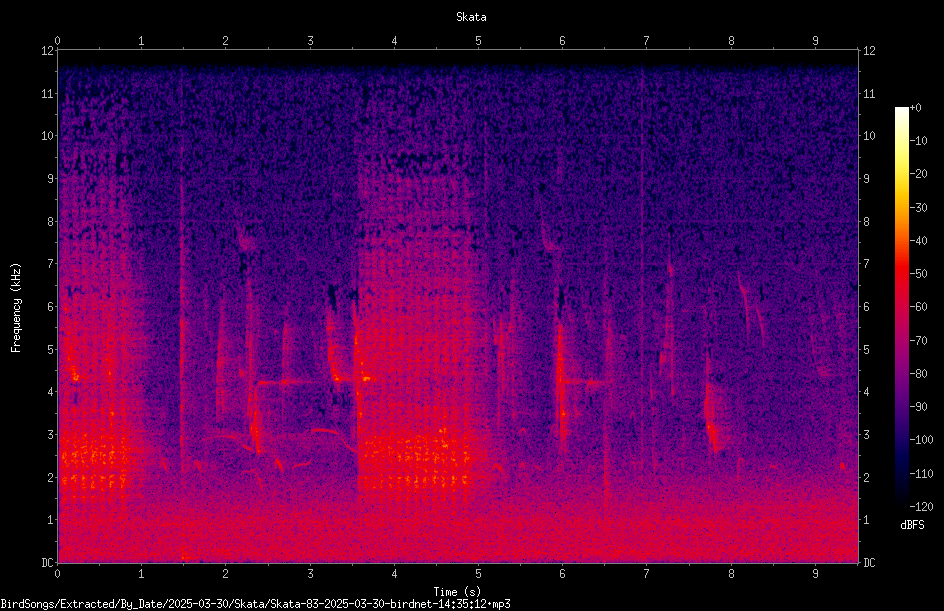Click the "2" tick on the bottom time axis
The width and height of the screenshot is (944, 611).
[225, 574]
